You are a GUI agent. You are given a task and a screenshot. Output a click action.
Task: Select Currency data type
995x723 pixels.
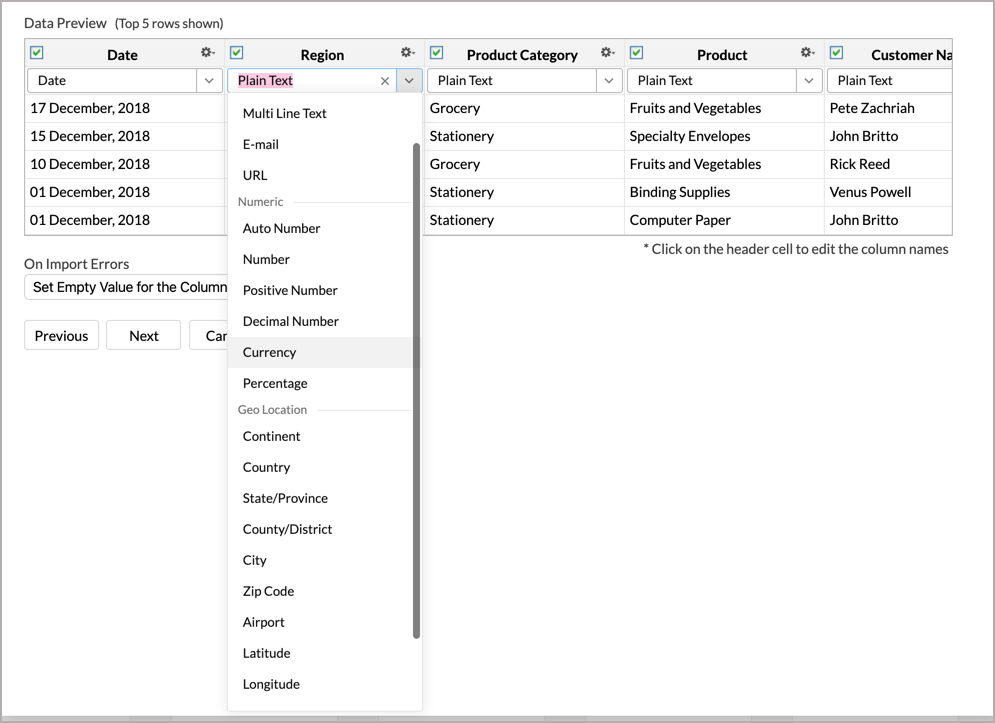click(320, 352)
